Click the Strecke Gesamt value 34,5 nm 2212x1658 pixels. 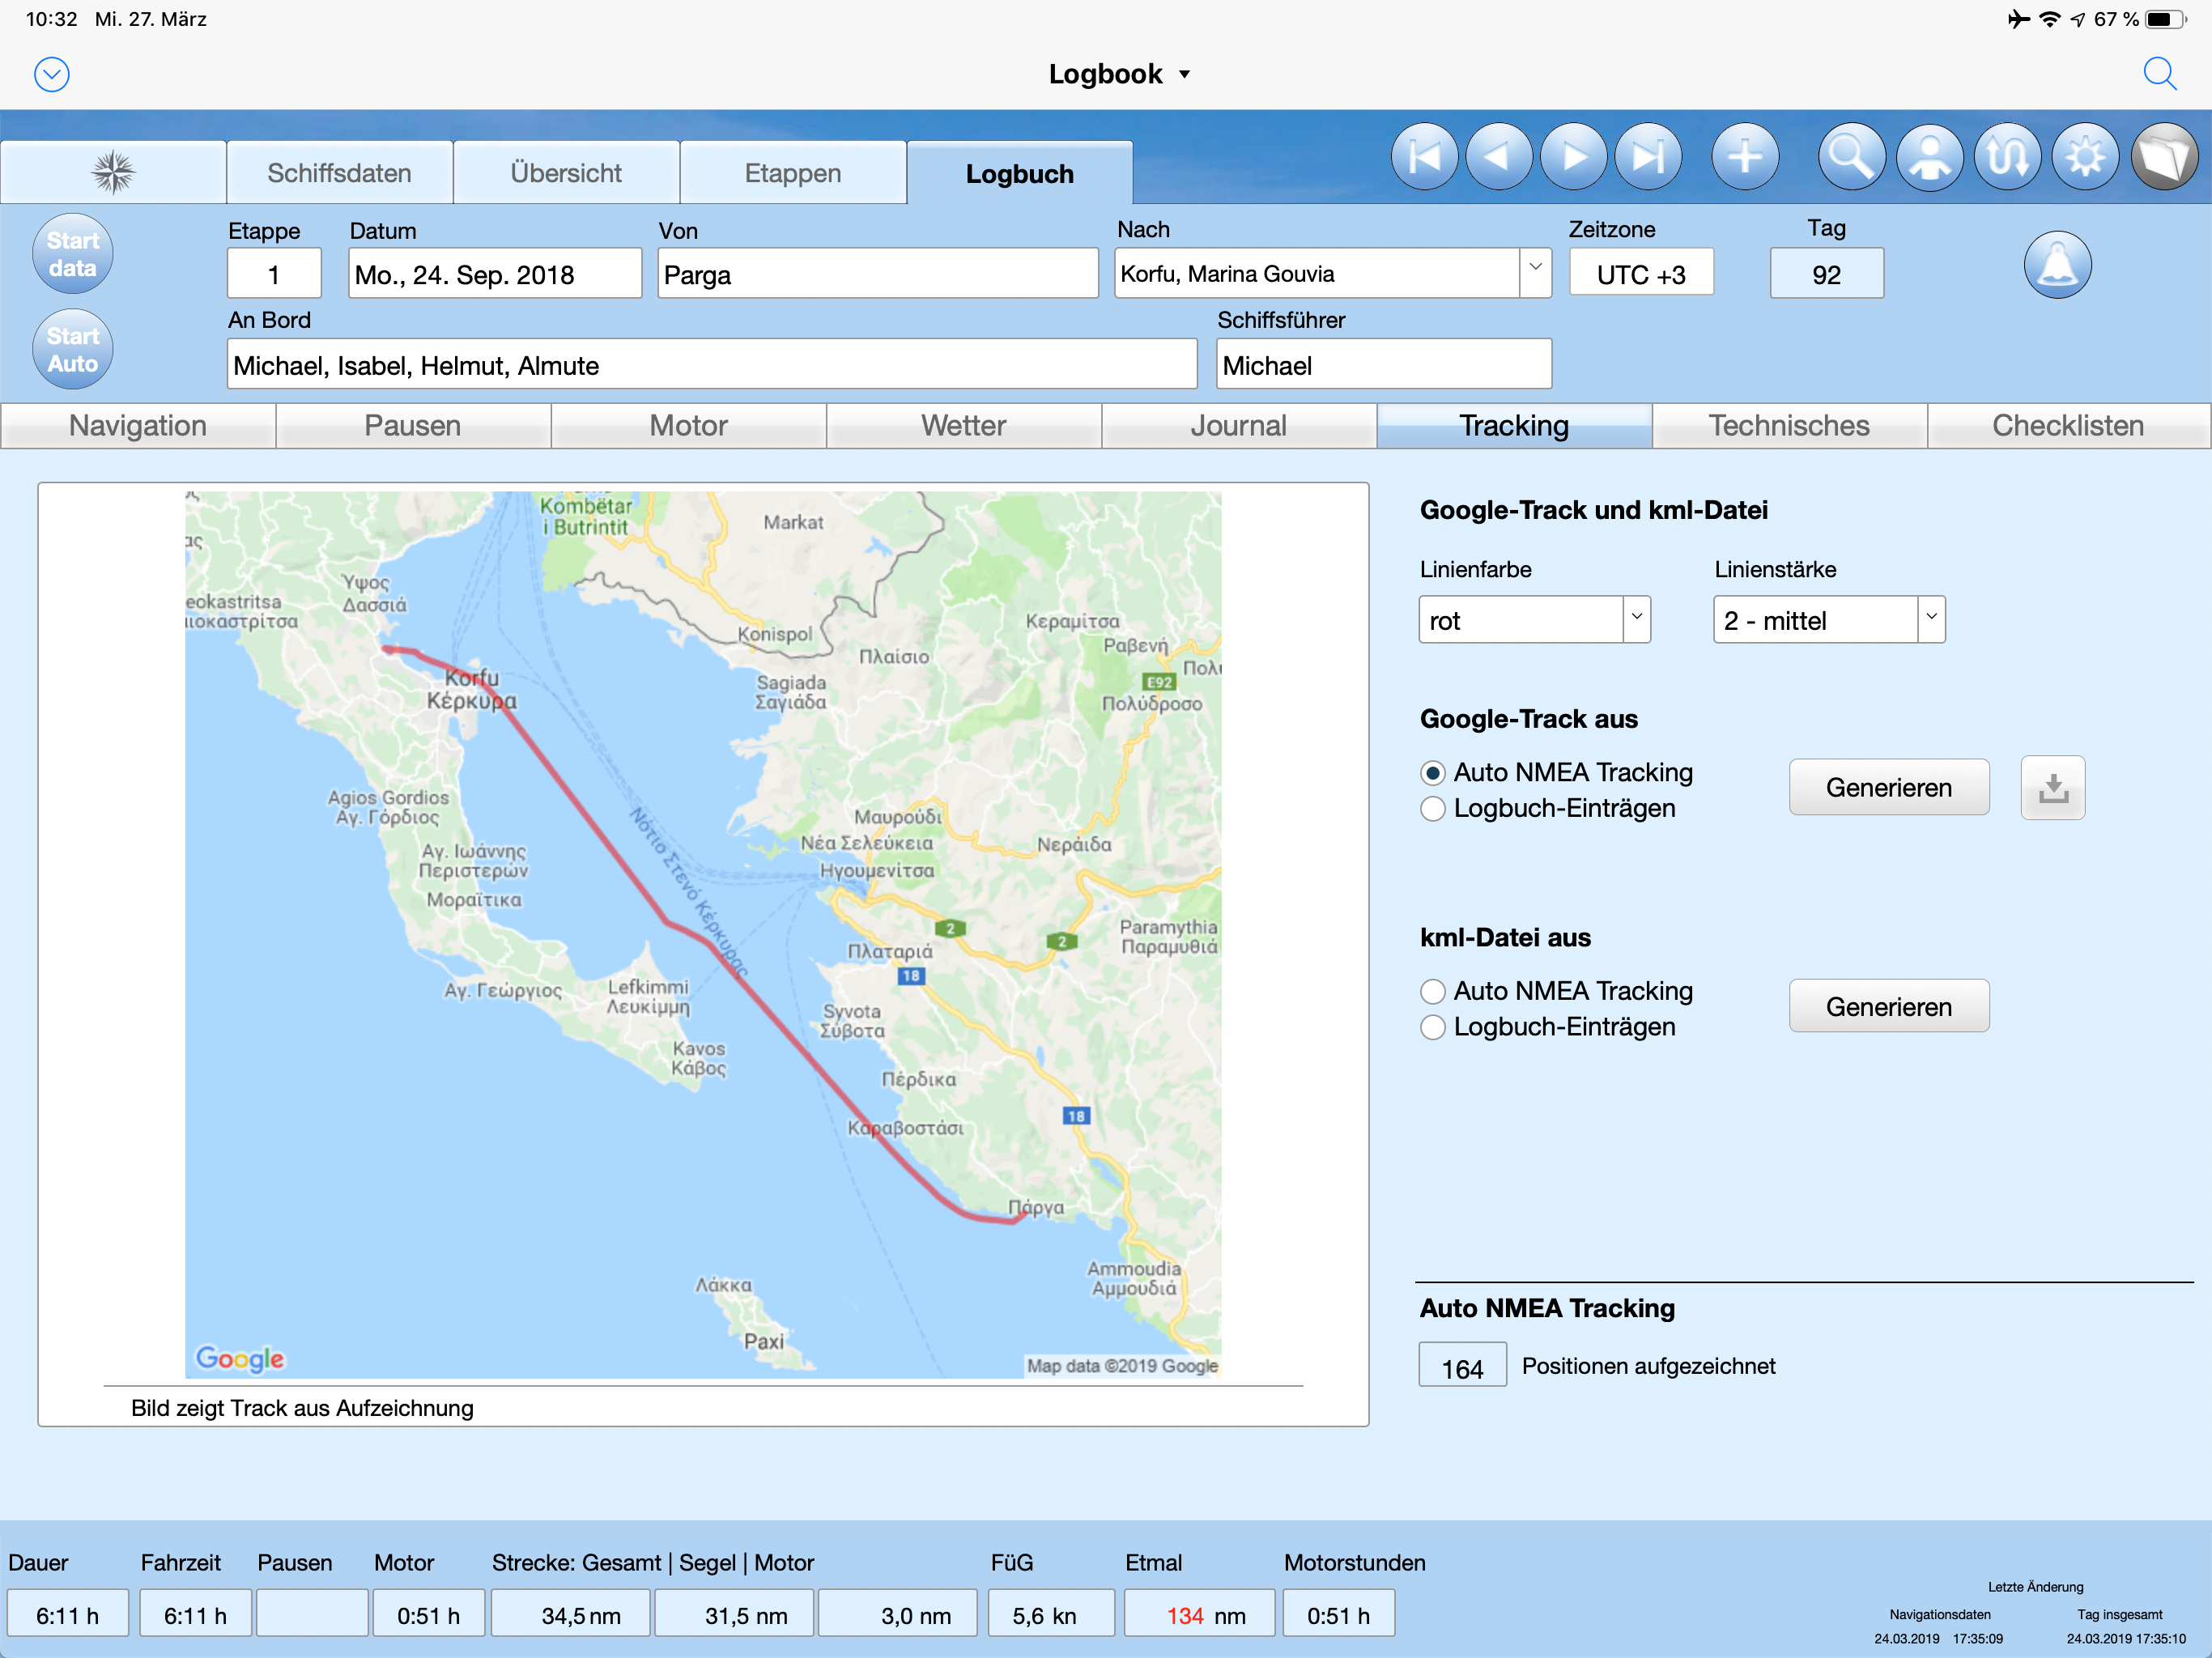571,1614
